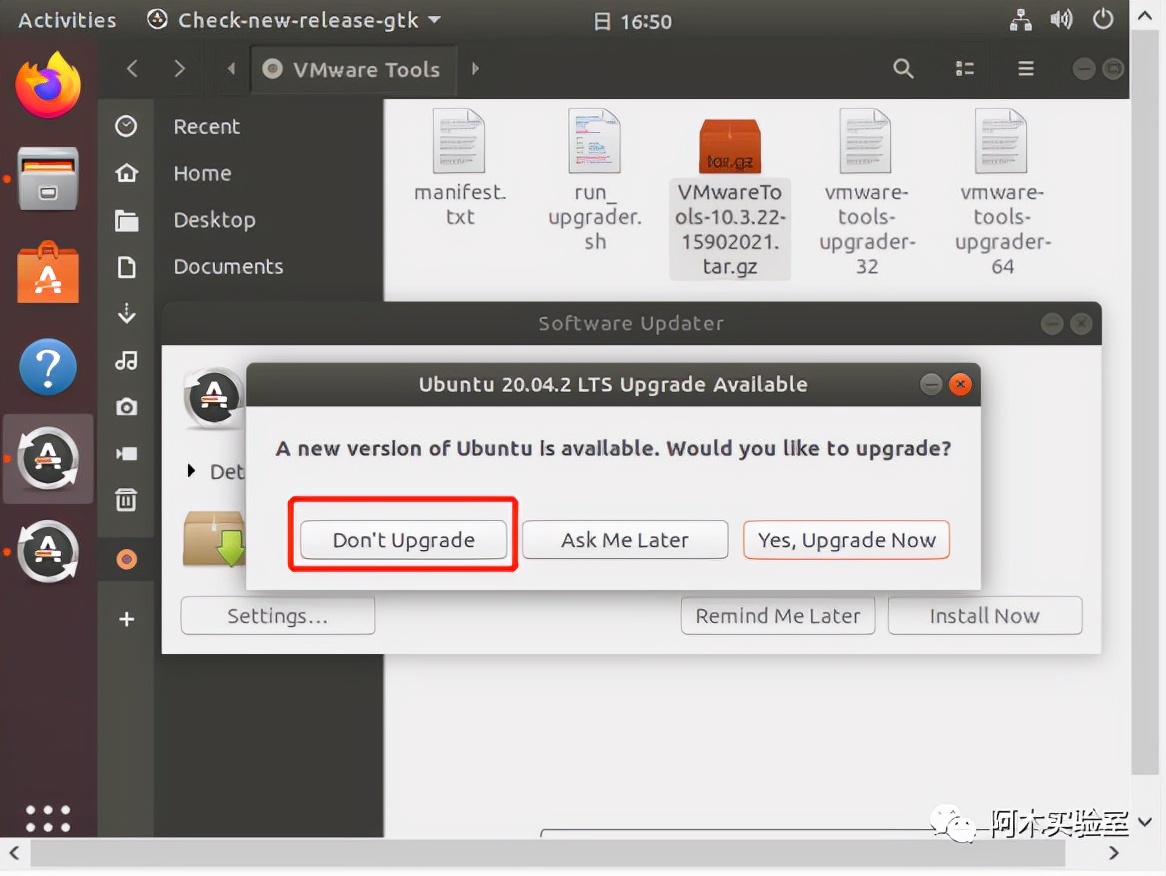The width and height of the screenshot is (1166, 876).
Task: Go to Home in sidebar
Action: pyautogui.click(x=202, y=173)
